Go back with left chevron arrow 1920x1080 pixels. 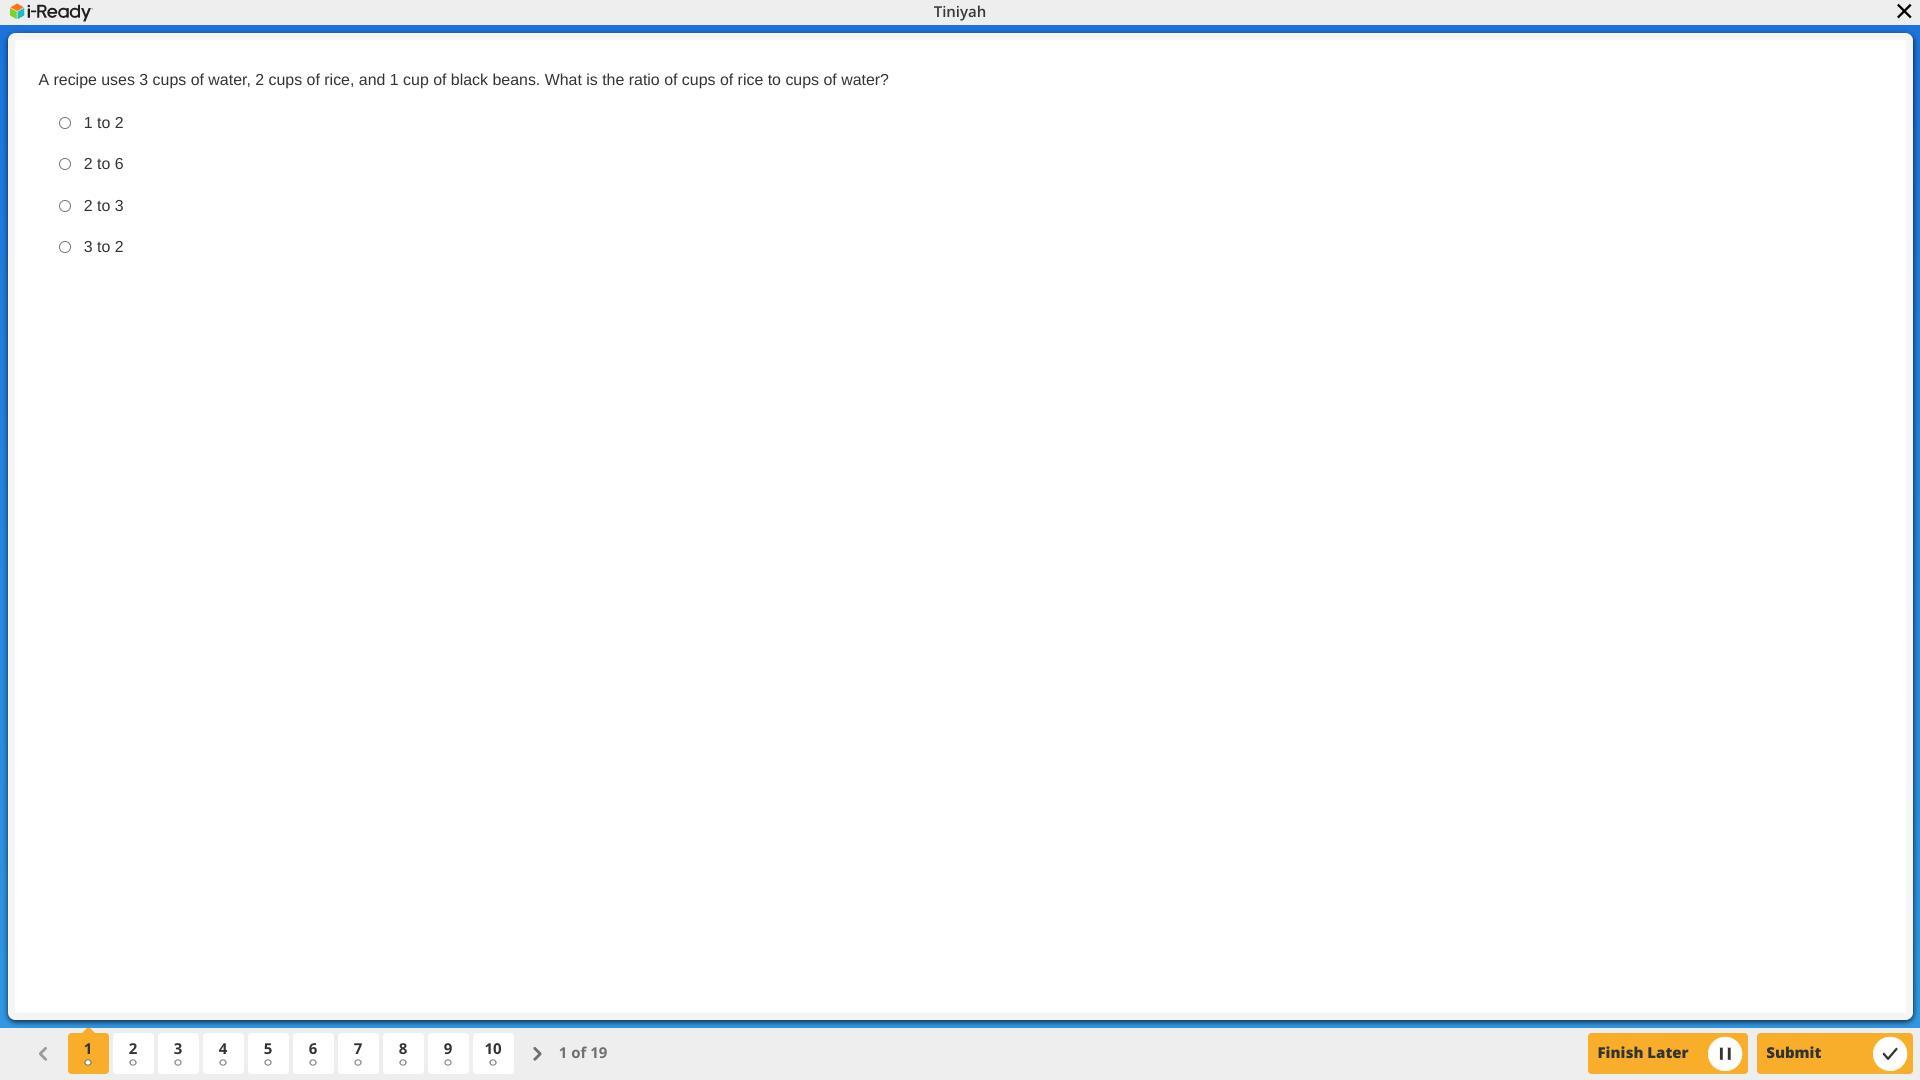[x=43, y=1053]
